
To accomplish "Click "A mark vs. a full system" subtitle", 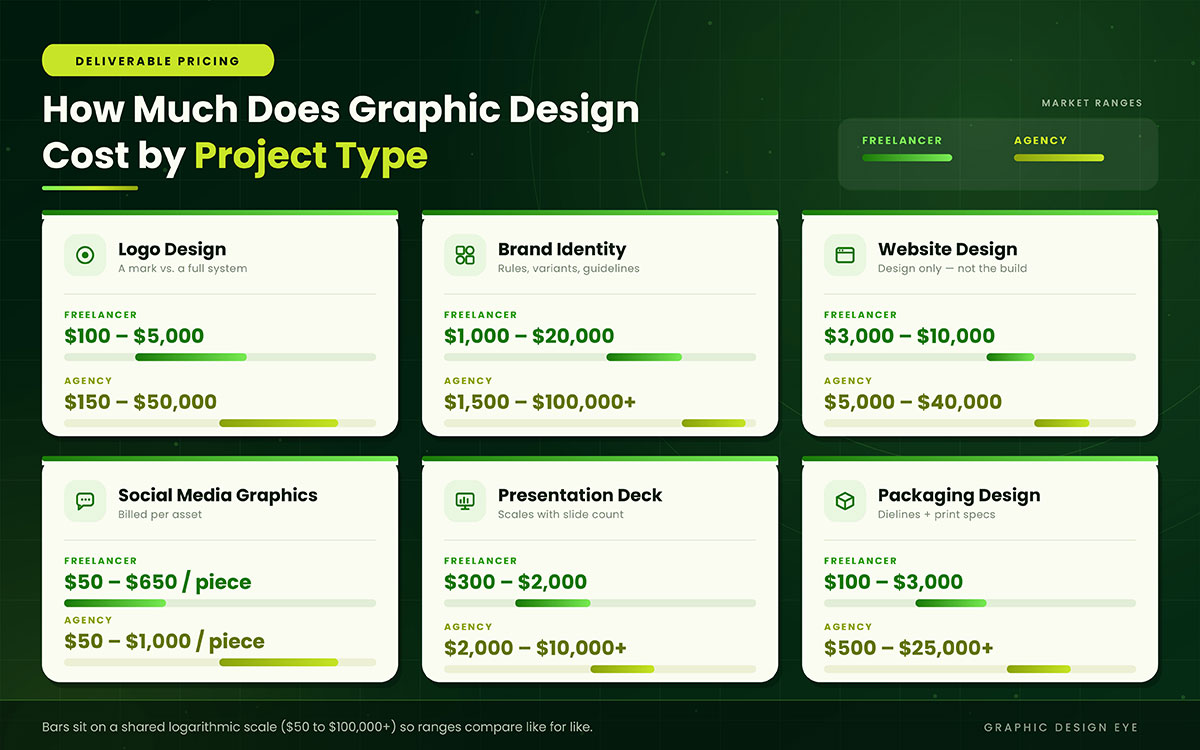I will tap(183, 269).
